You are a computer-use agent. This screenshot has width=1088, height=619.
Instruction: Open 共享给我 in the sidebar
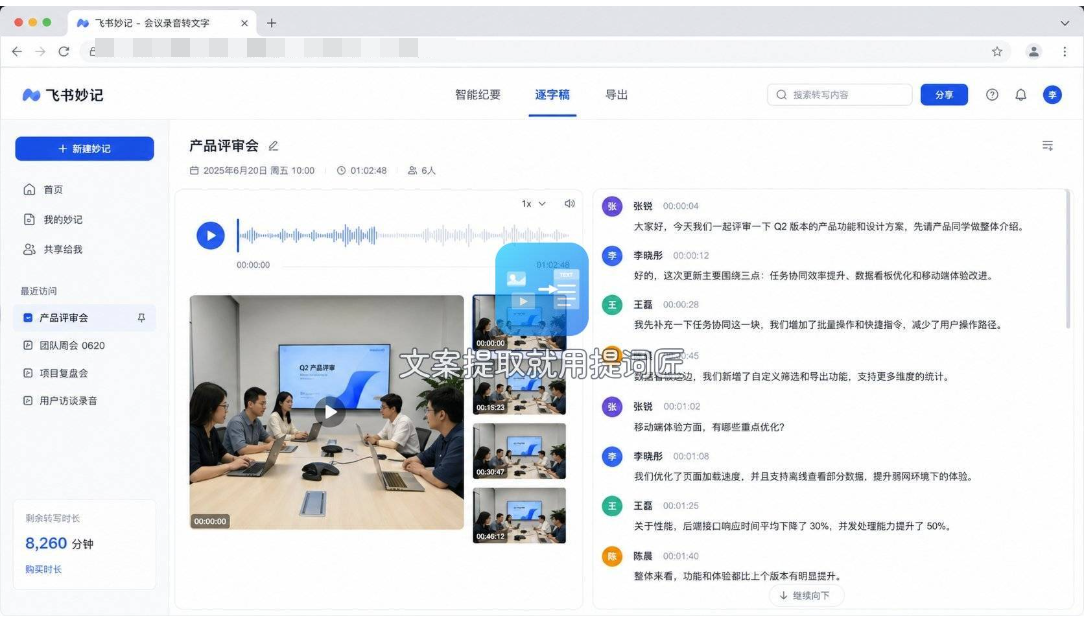click(53, 249)
